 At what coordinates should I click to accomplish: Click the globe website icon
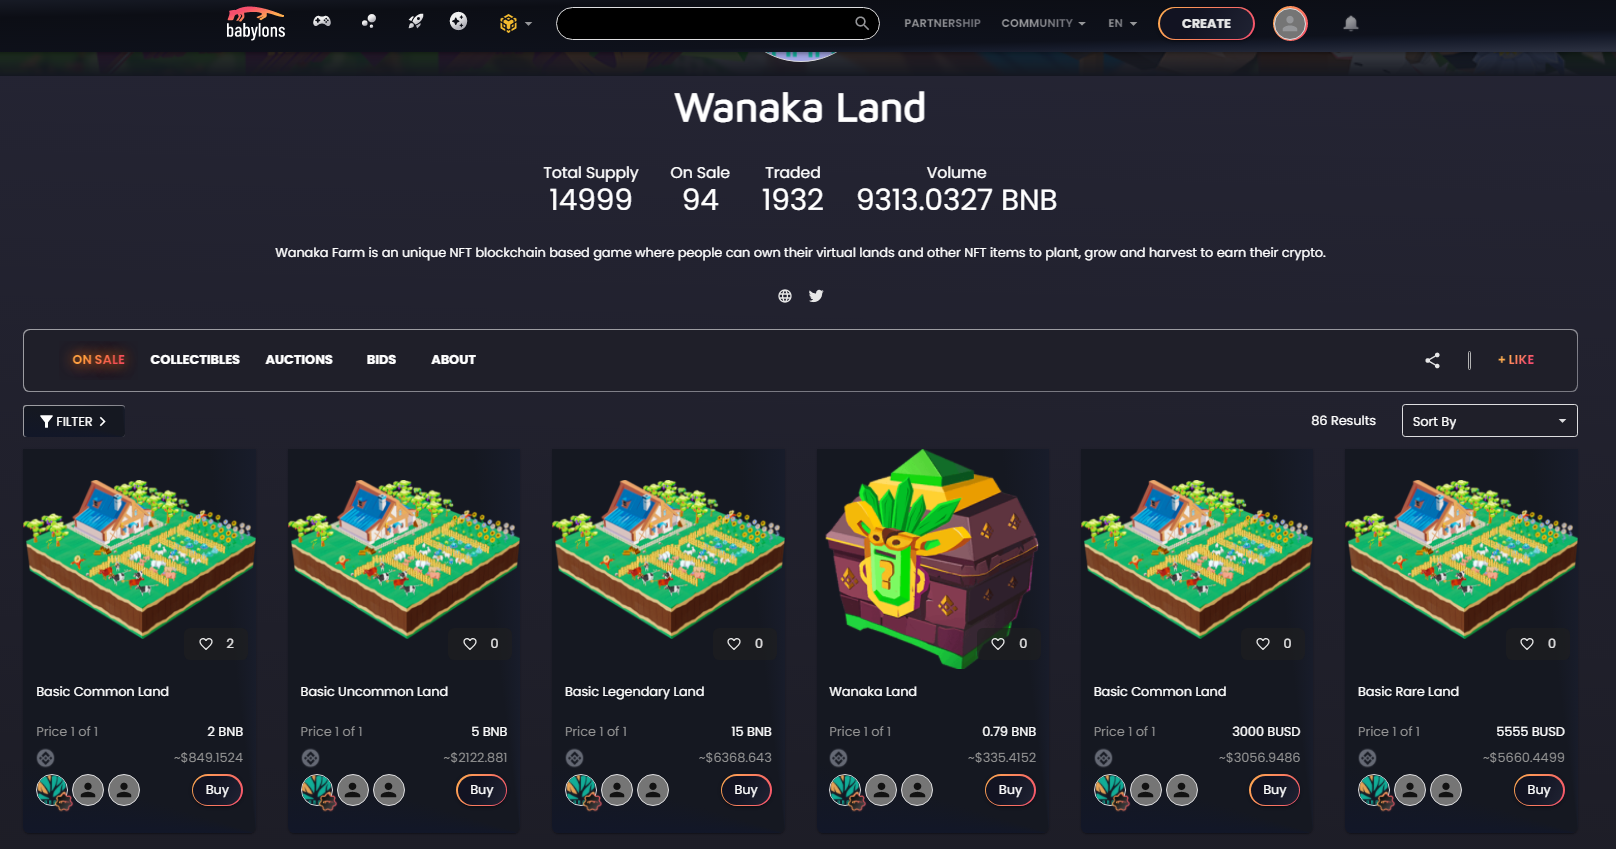785,296
